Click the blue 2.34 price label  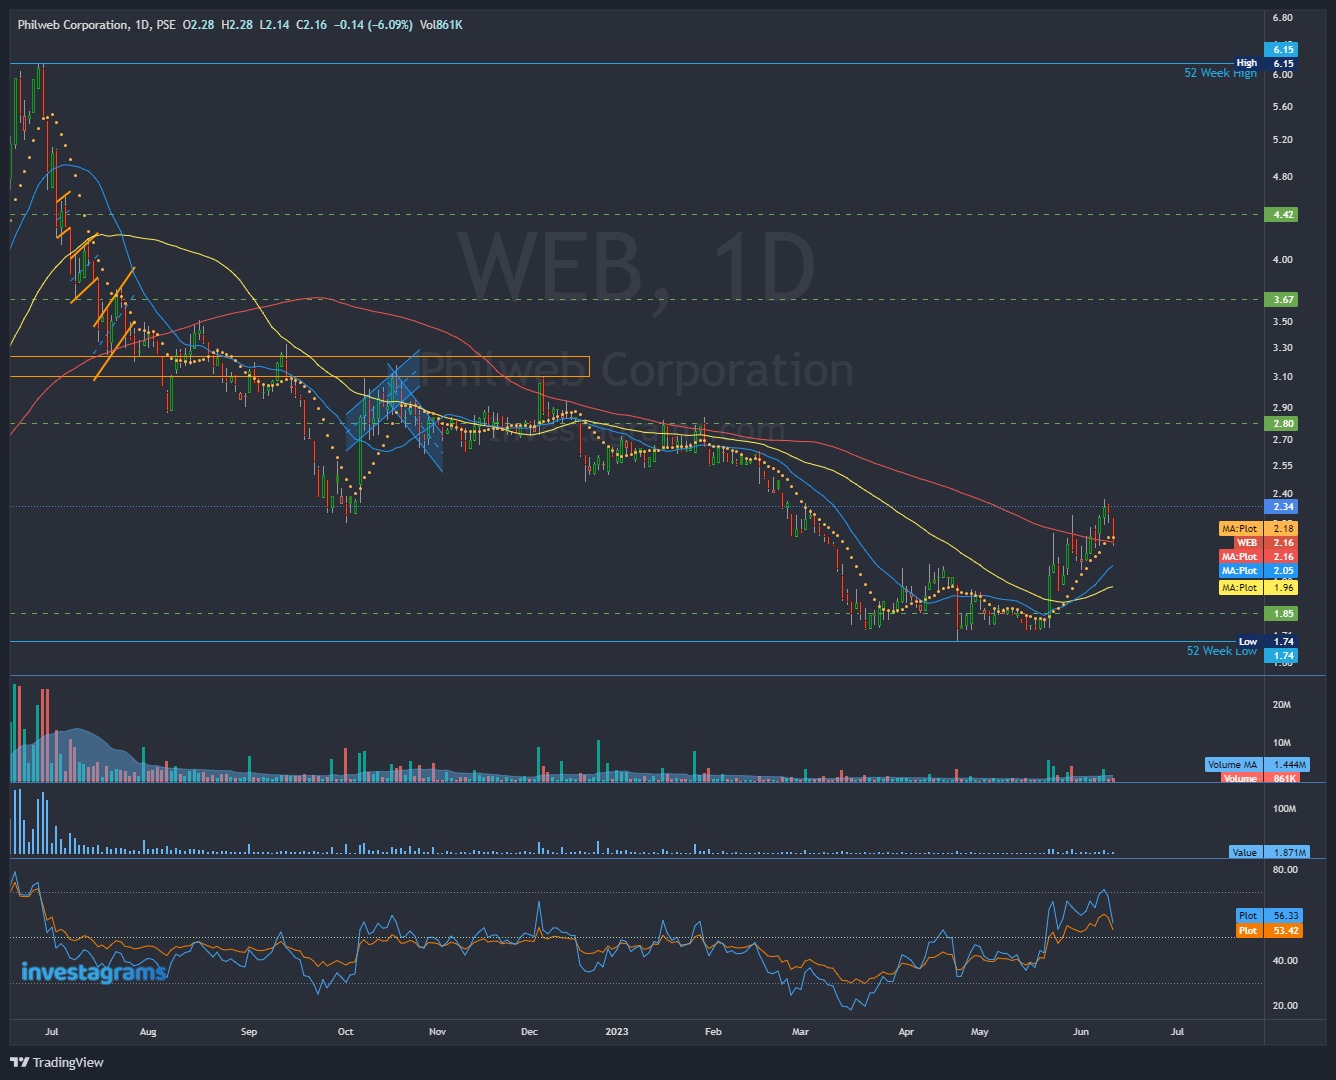[x=1283, y=507]
